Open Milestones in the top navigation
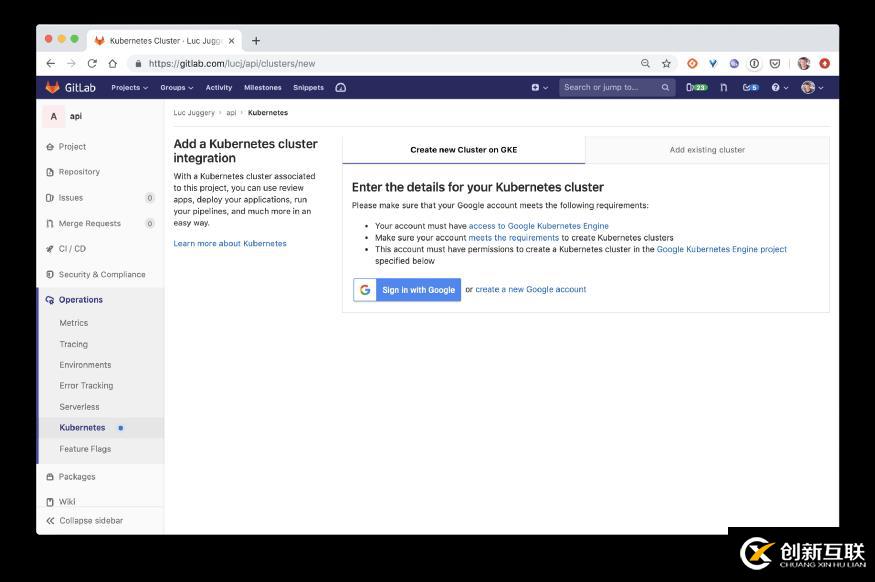 point(263,88)
